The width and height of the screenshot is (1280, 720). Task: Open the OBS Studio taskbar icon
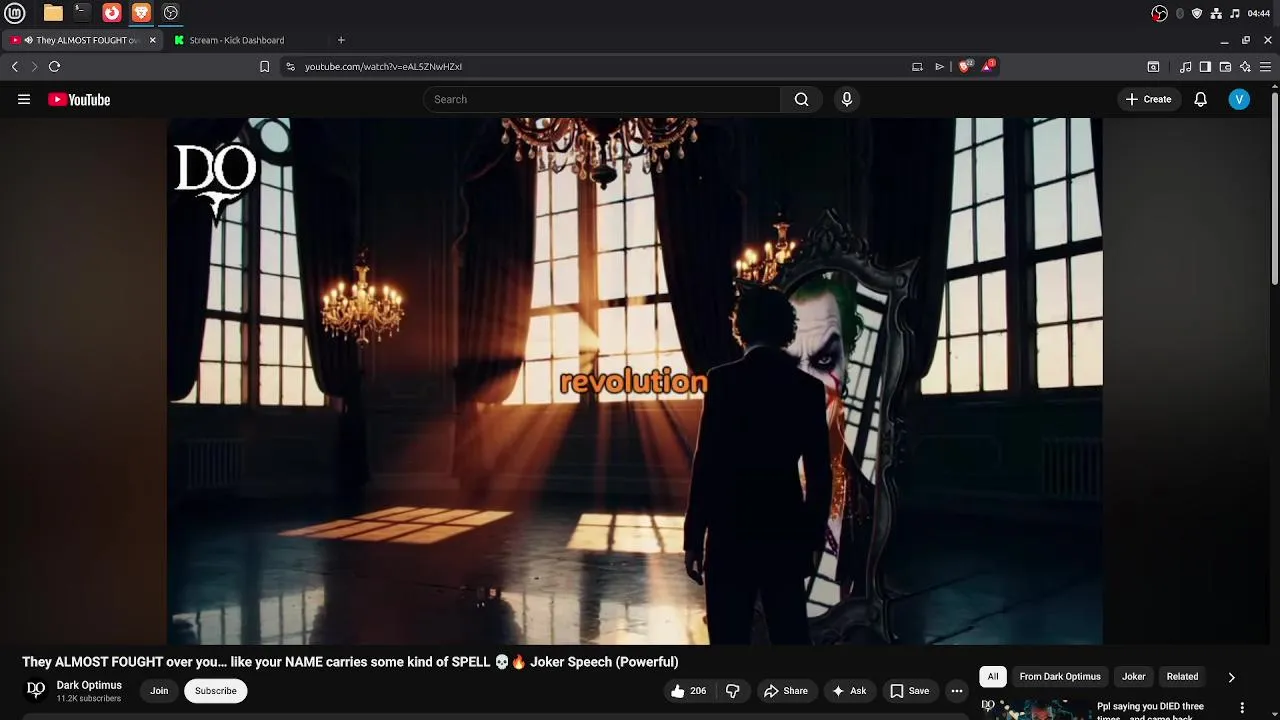(170, 13)
